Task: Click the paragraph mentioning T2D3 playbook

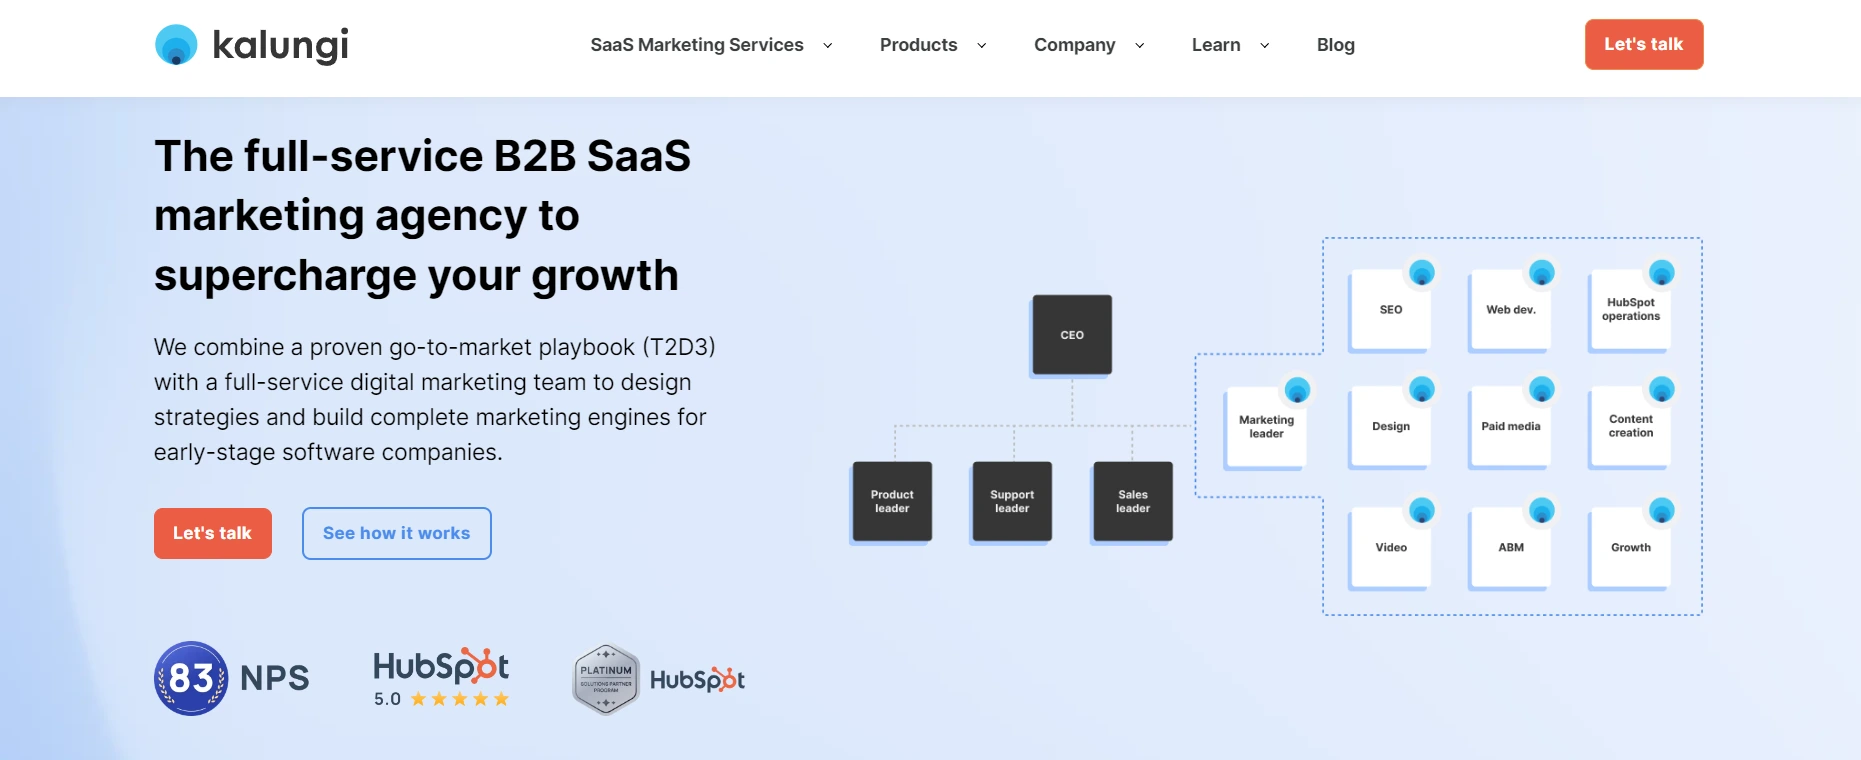Action: pos(435,399)
